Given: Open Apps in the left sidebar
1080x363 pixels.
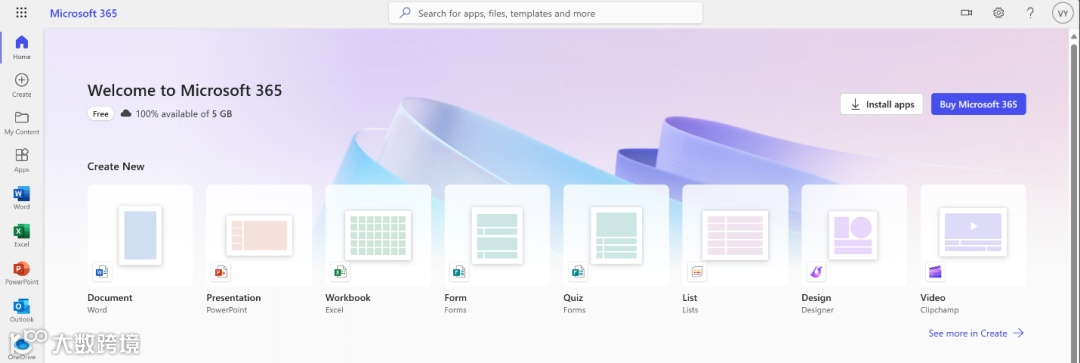Looking at the screenshot, I should (21, 160).
